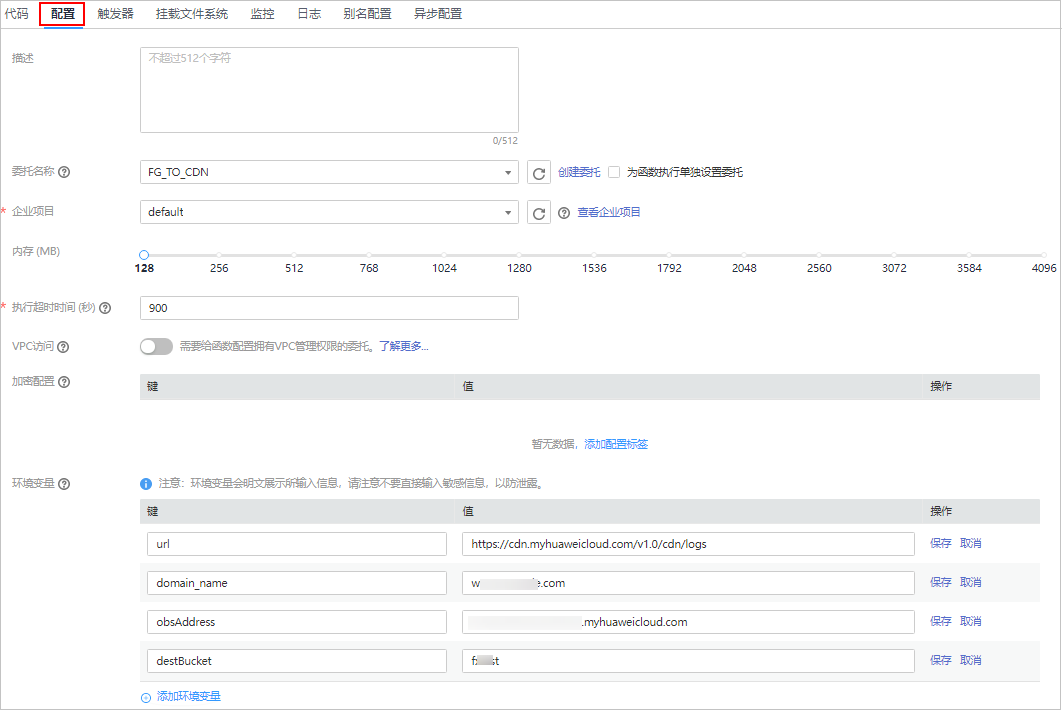This screenshot has width=1062, height=711.
Task: Click the https://cdn.myhuaweicloud.com value field
Action: tap(688, 544)
